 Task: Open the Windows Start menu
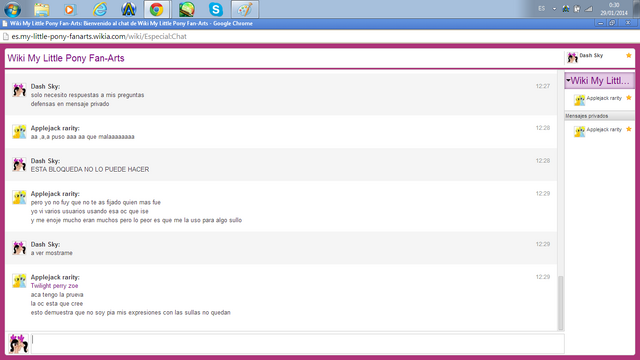[12, 9]
